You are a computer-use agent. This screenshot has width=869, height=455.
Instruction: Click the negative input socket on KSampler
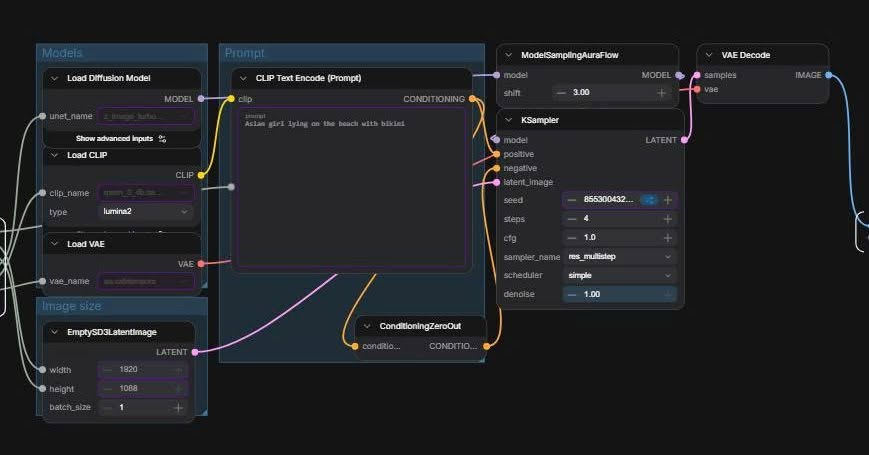click(497, 168)
